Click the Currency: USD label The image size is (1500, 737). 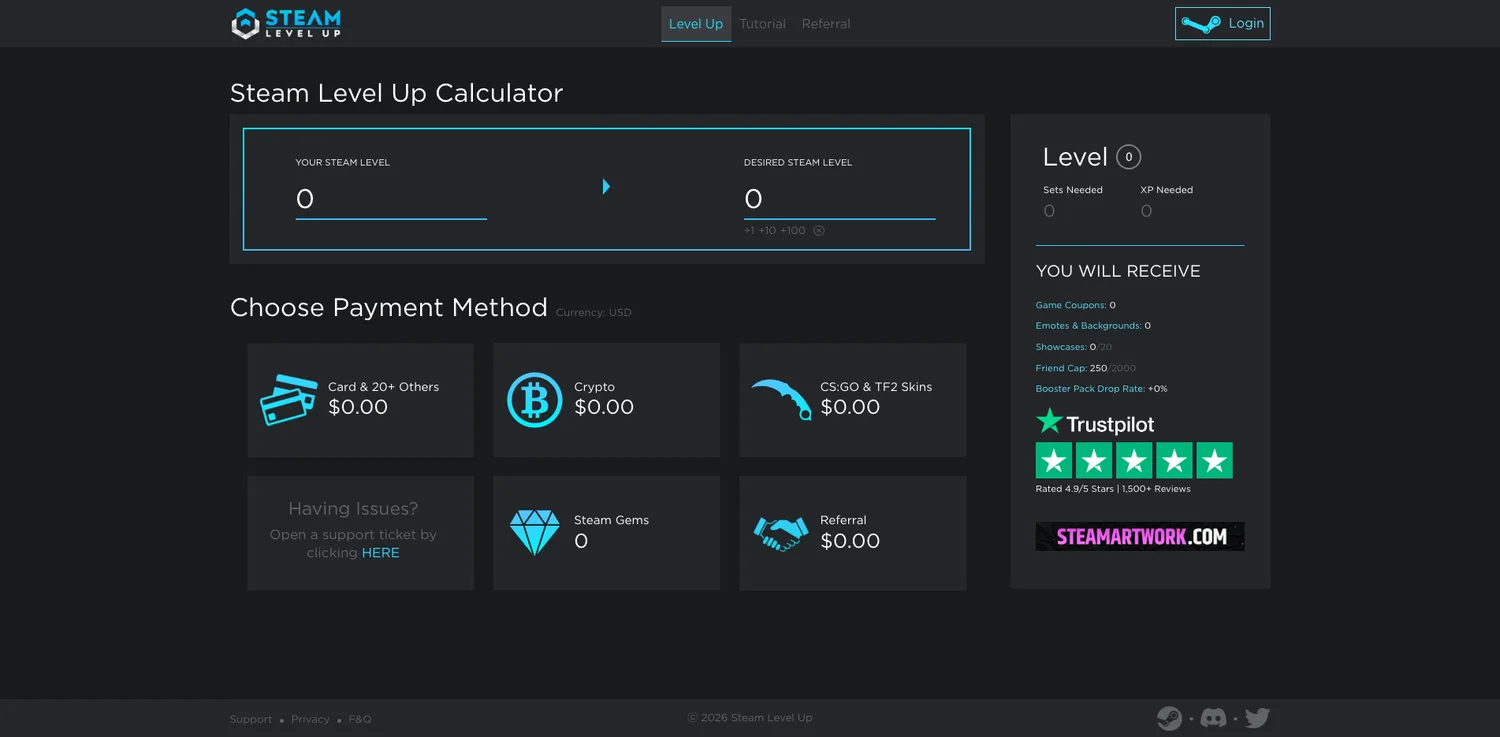594,313
